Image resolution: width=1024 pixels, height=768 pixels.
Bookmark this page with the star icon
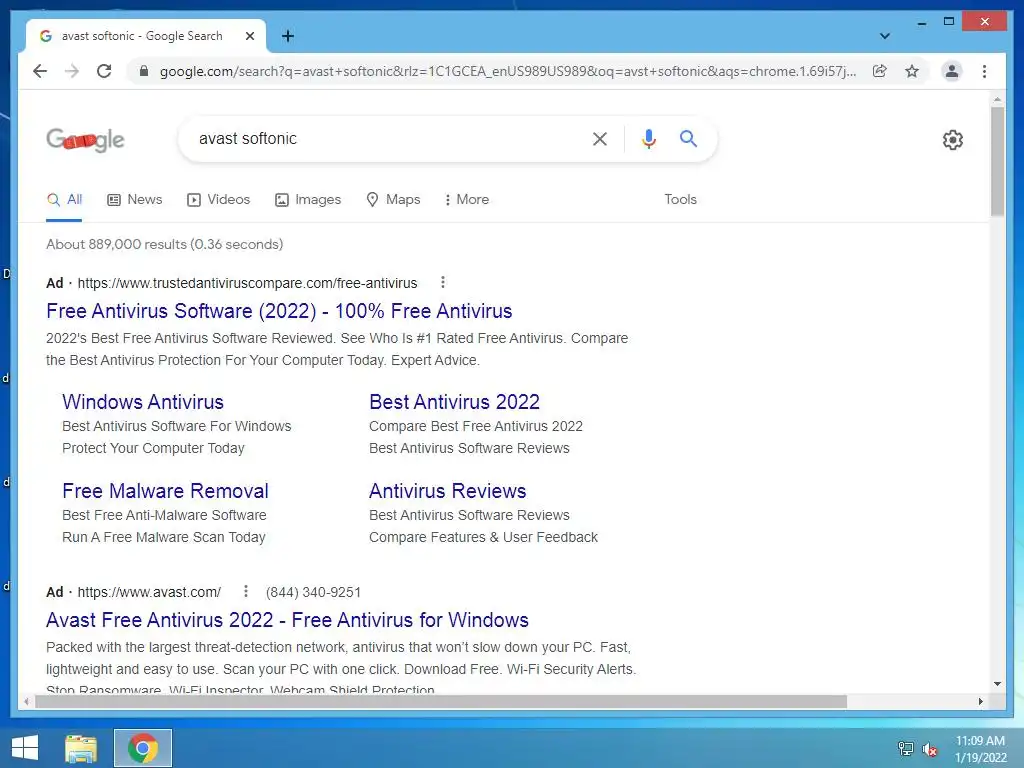[x=912, y=71]
